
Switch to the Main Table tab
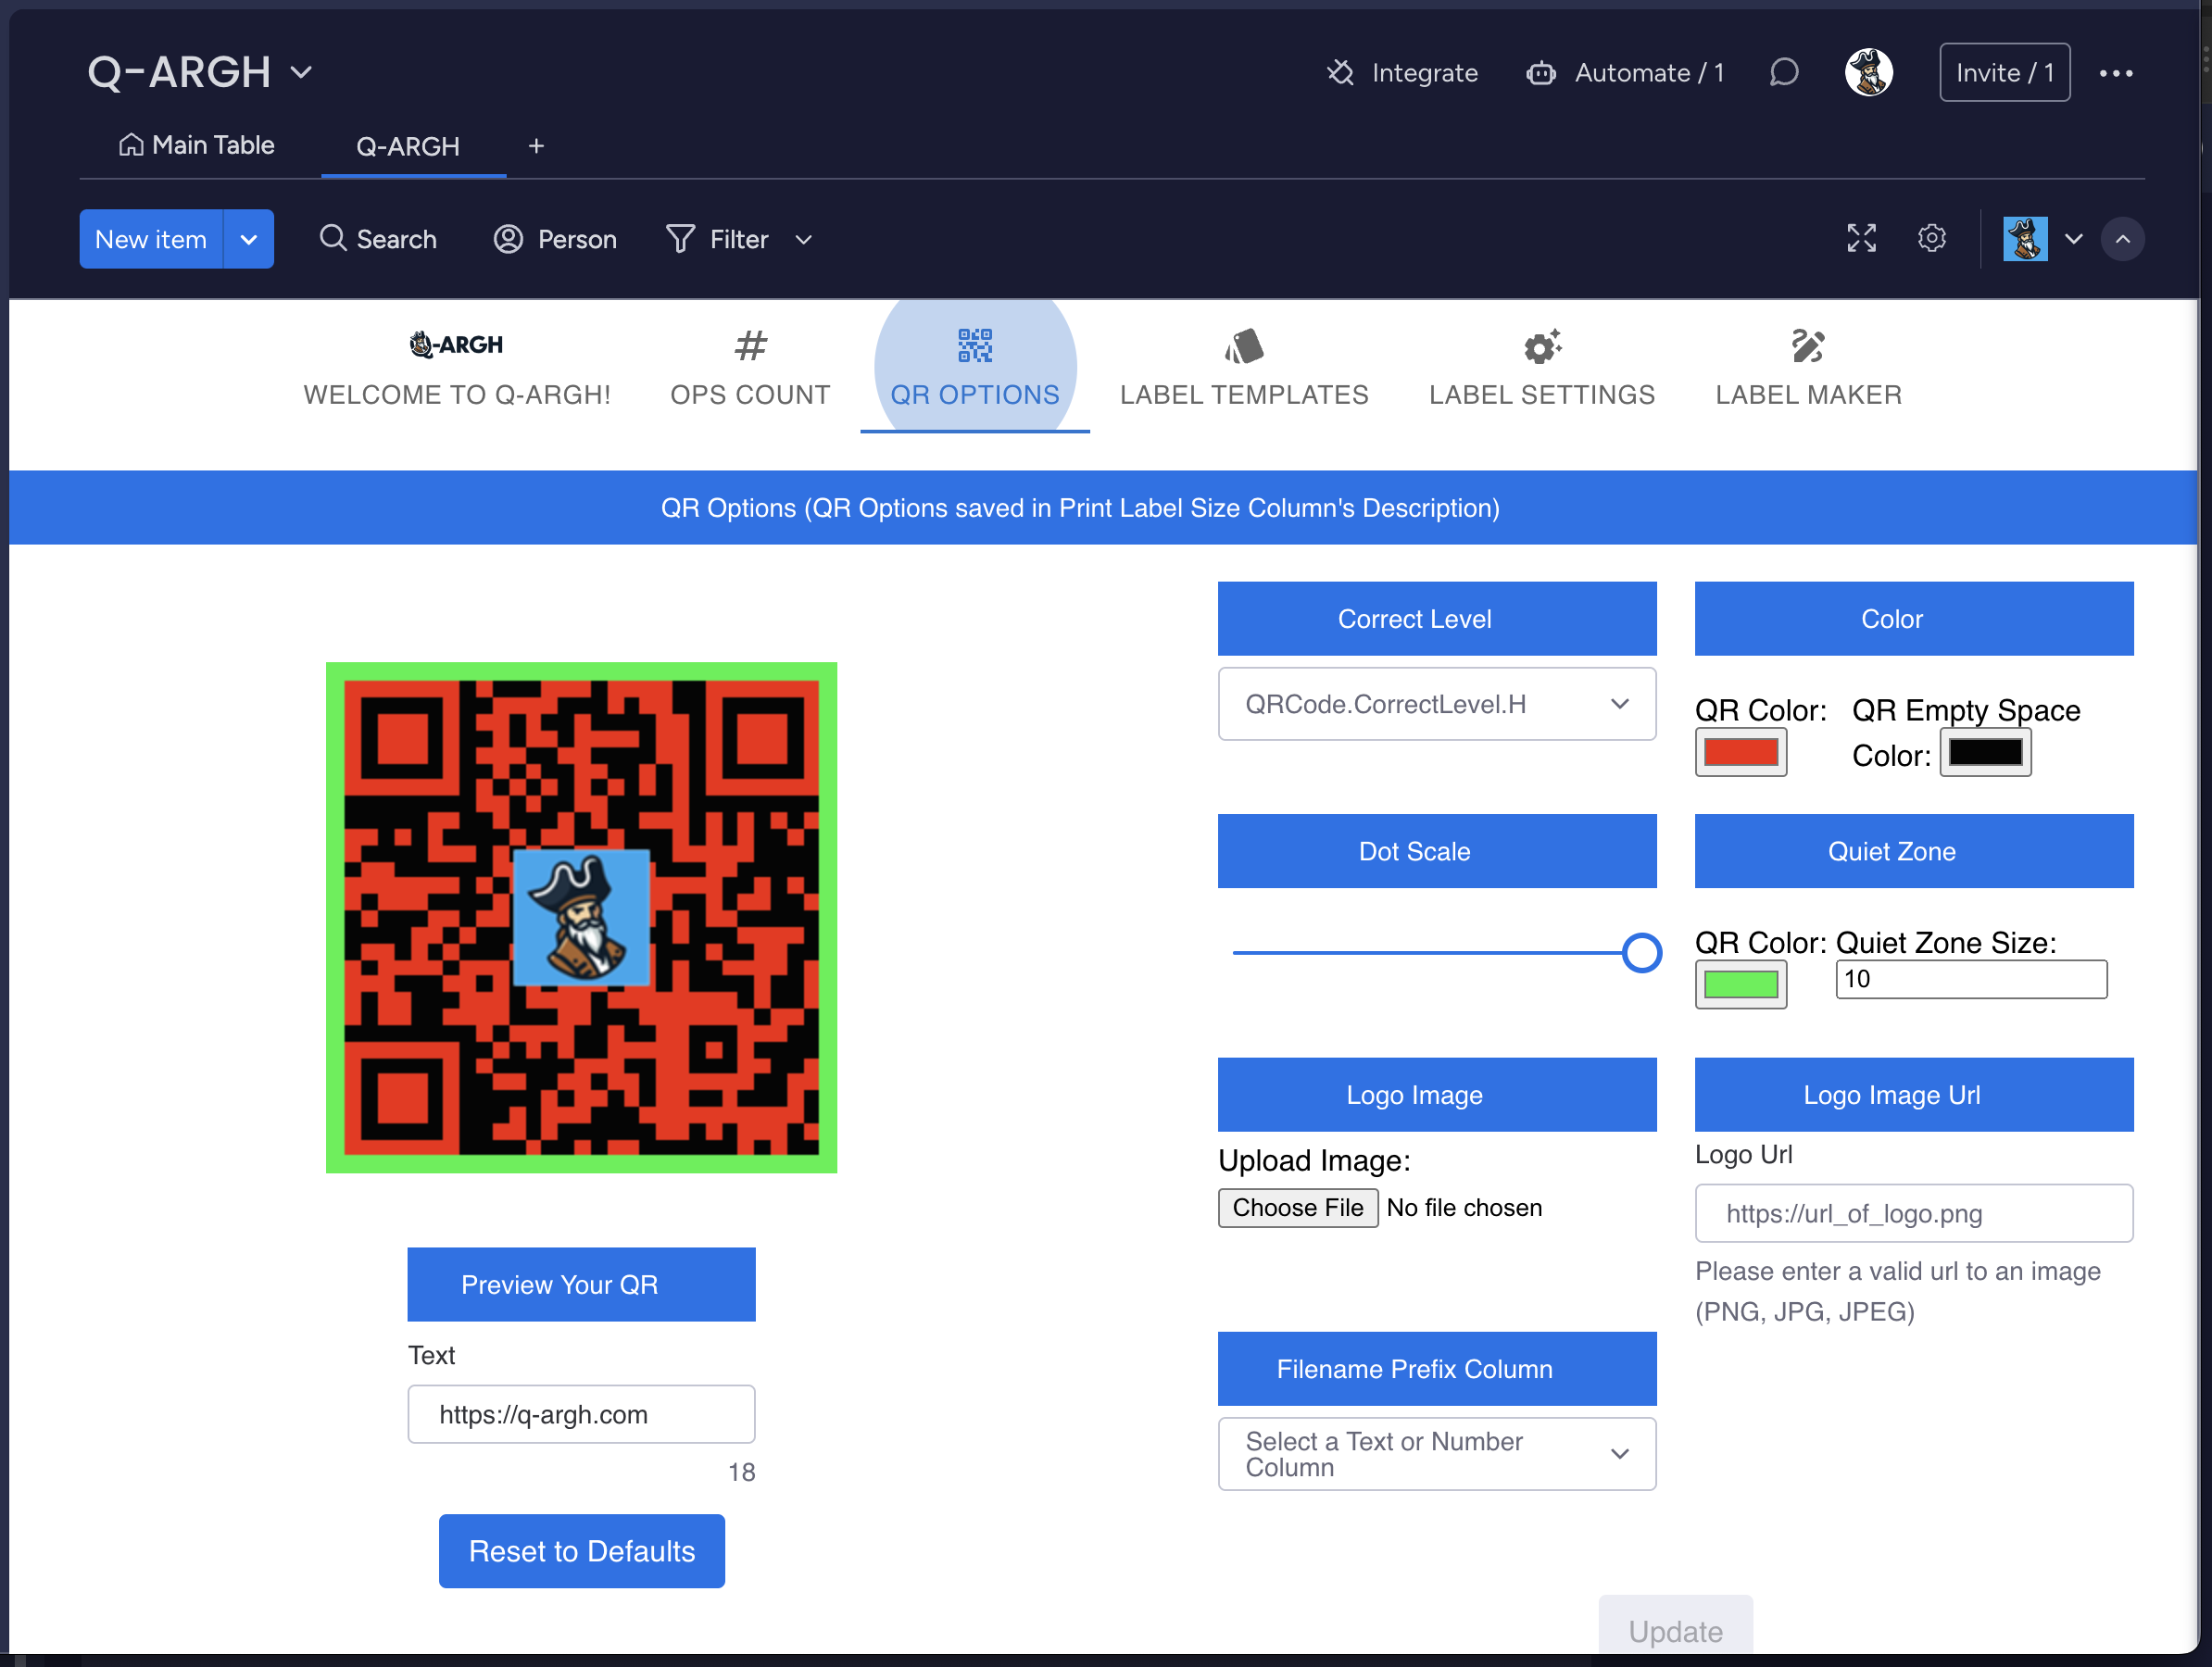[x=197, y=146]
